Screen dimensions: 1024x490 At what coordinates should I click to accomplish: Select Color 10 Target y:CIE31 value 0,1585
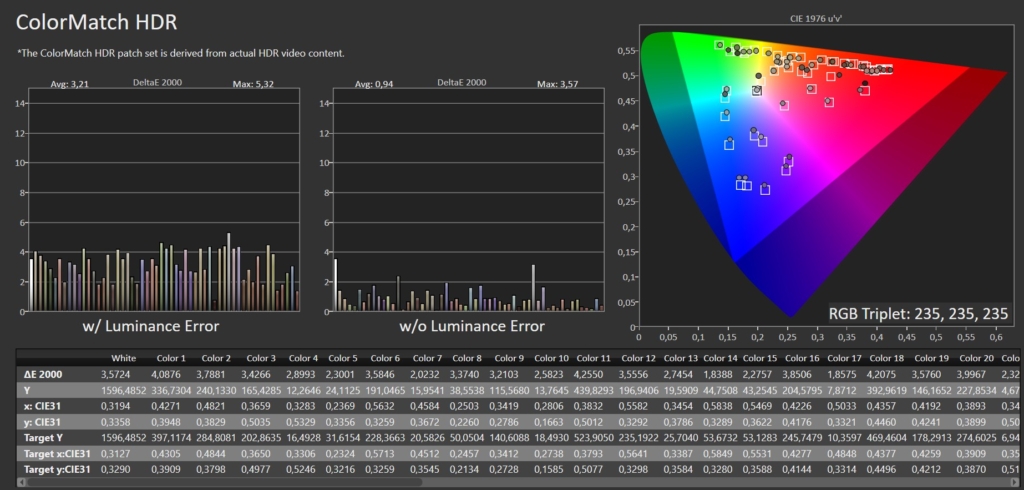point(551,469)
